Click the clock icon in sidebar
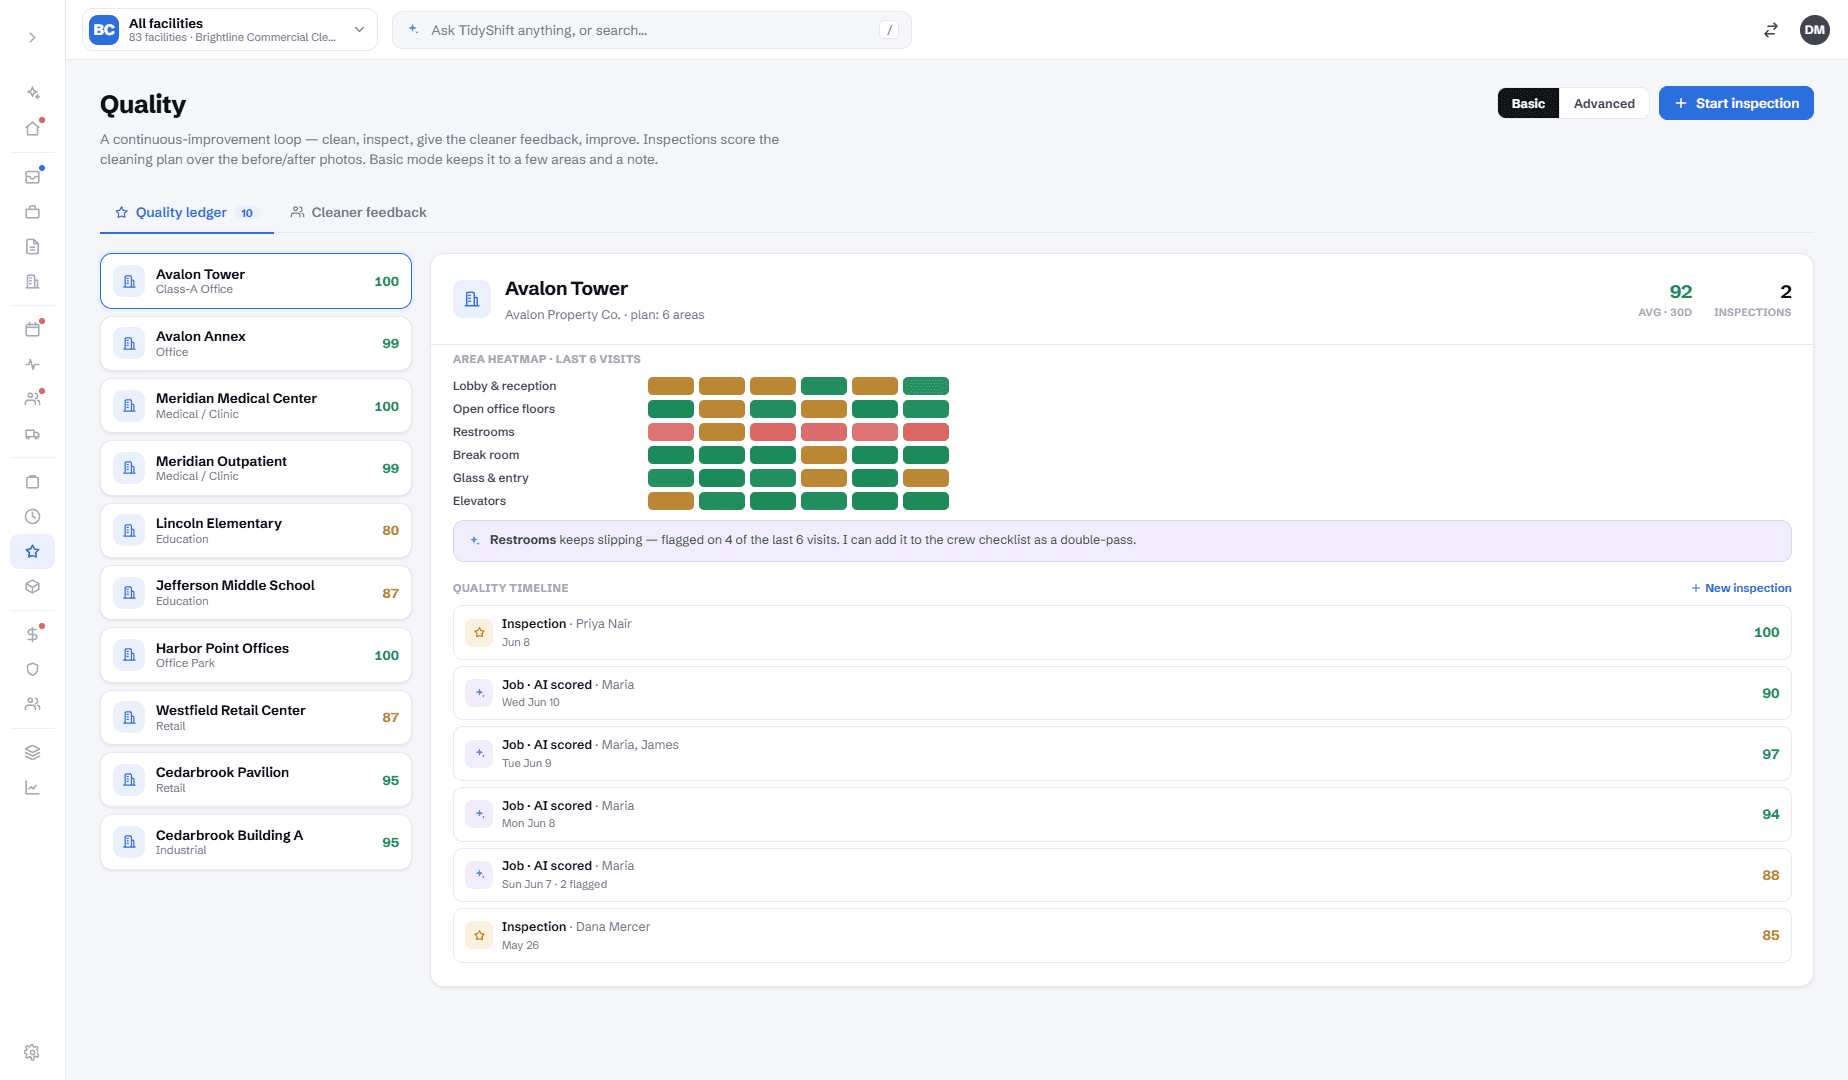1848x1080 pixels. (32, 517)
